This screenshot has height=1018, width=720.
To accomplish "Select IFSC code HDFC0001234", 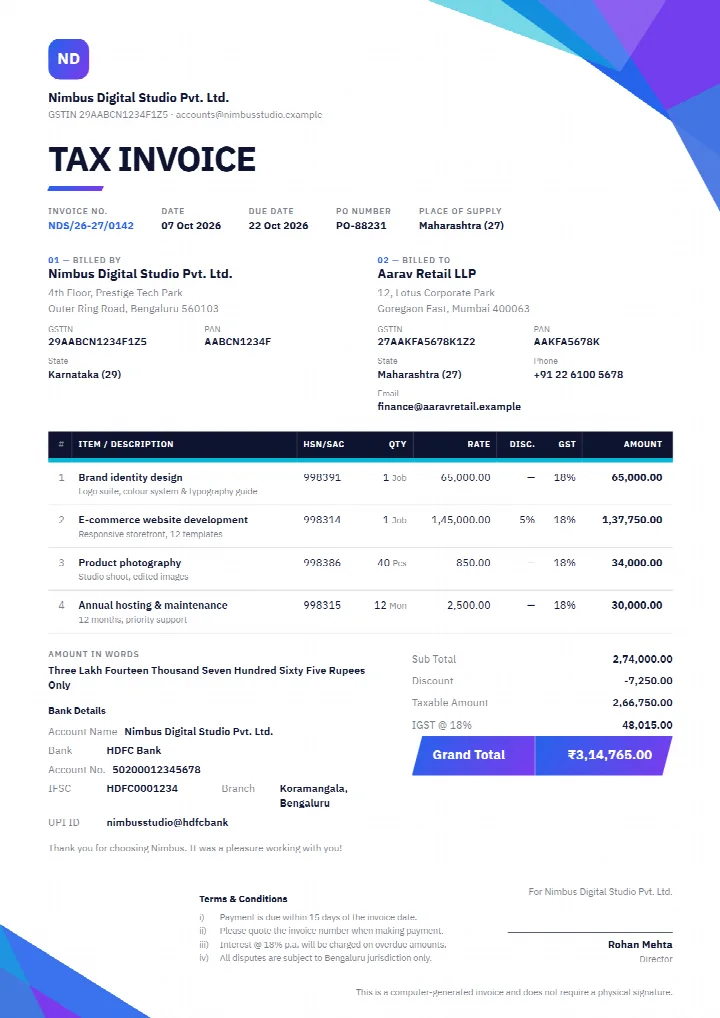I will pyautogui.click(x=142, y=789).
